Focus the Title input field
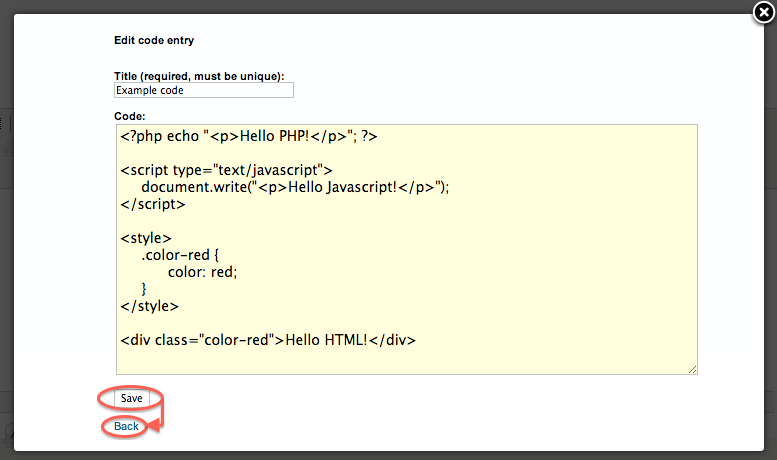This screenshot has height=460, width=777. click(x=204, y=90)
